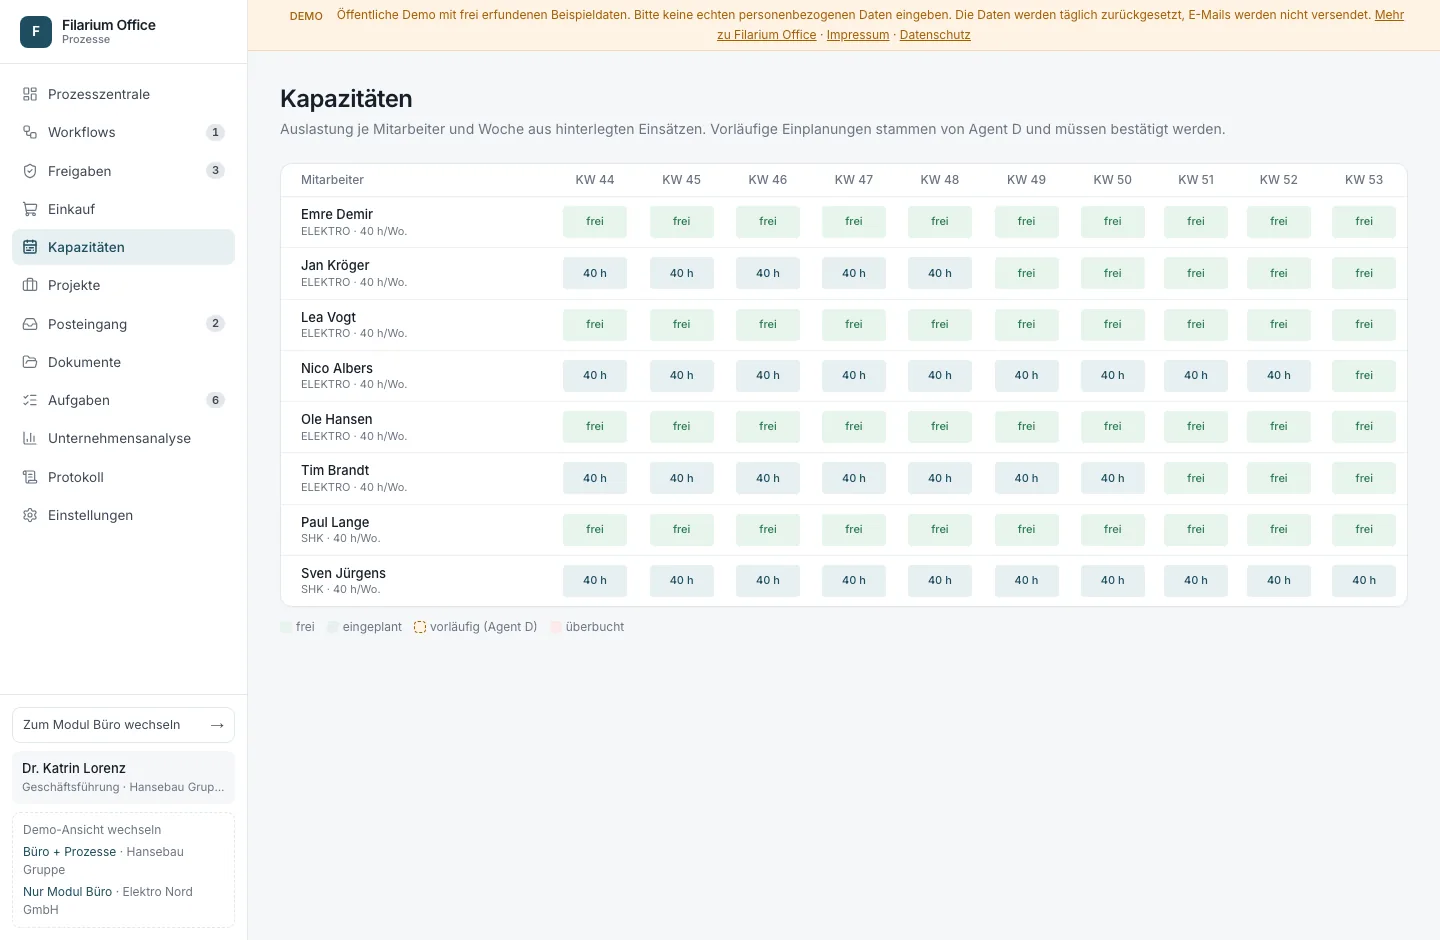The height and width of the screenshot is (940, 1440).
Task: Click the frei legend swatch
Action: pyautogui.click(x=286, y=627)
